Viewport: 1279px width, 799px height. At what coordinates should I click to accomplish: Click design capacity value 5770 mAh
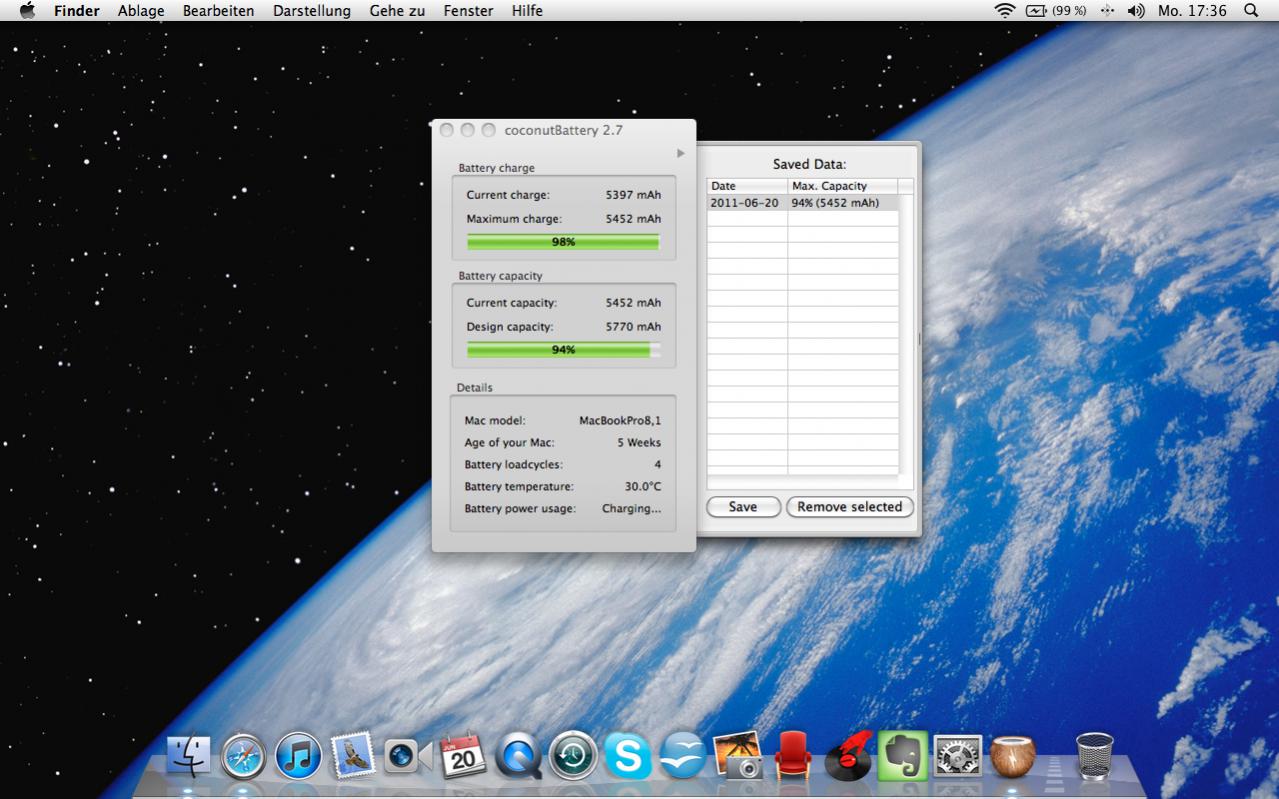pos(633,327)
